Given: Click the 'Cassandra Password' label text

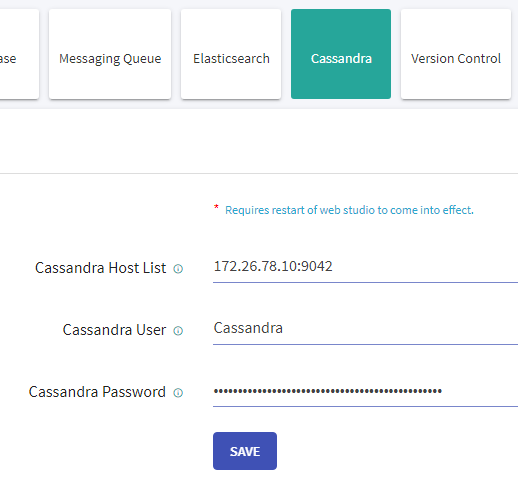Looking at the screenshot, I should tap(97, 392).
